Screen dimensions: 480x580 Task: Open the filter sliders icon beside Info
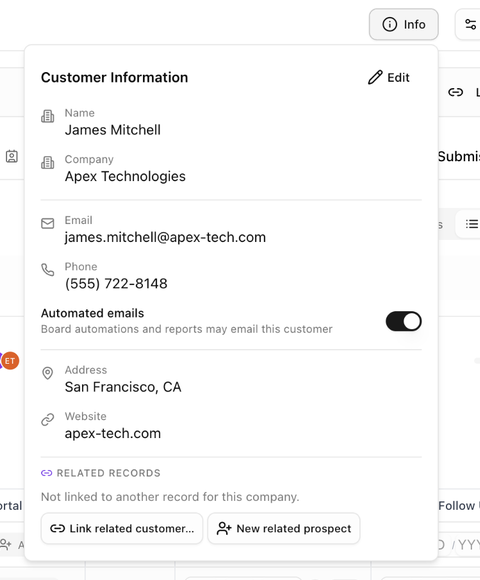point(470,24)
